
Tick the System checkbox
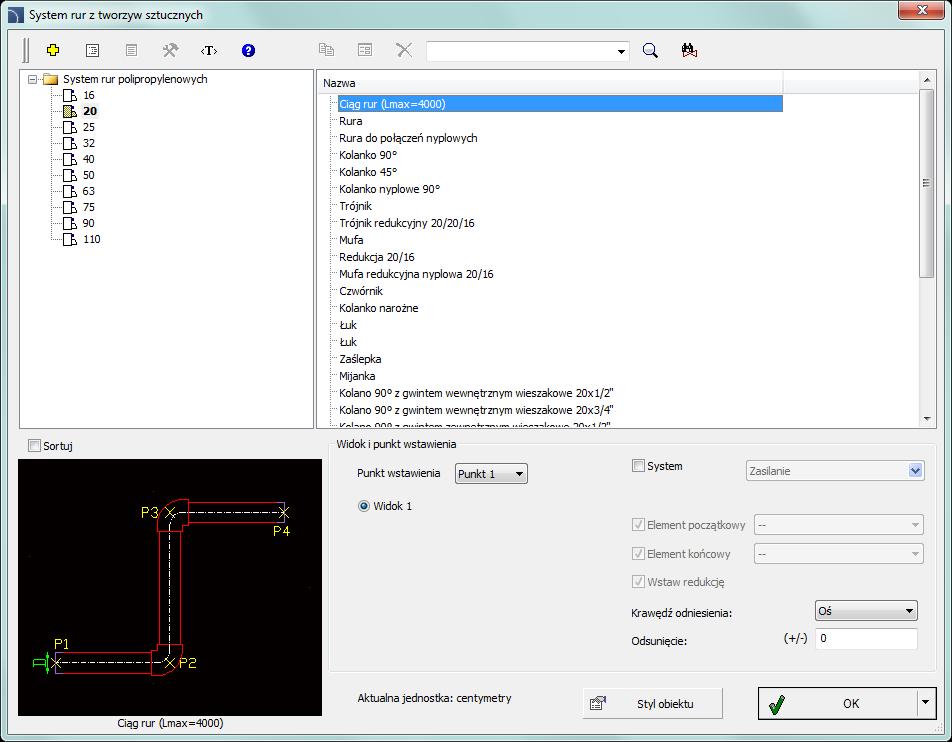tap(638, 466)
